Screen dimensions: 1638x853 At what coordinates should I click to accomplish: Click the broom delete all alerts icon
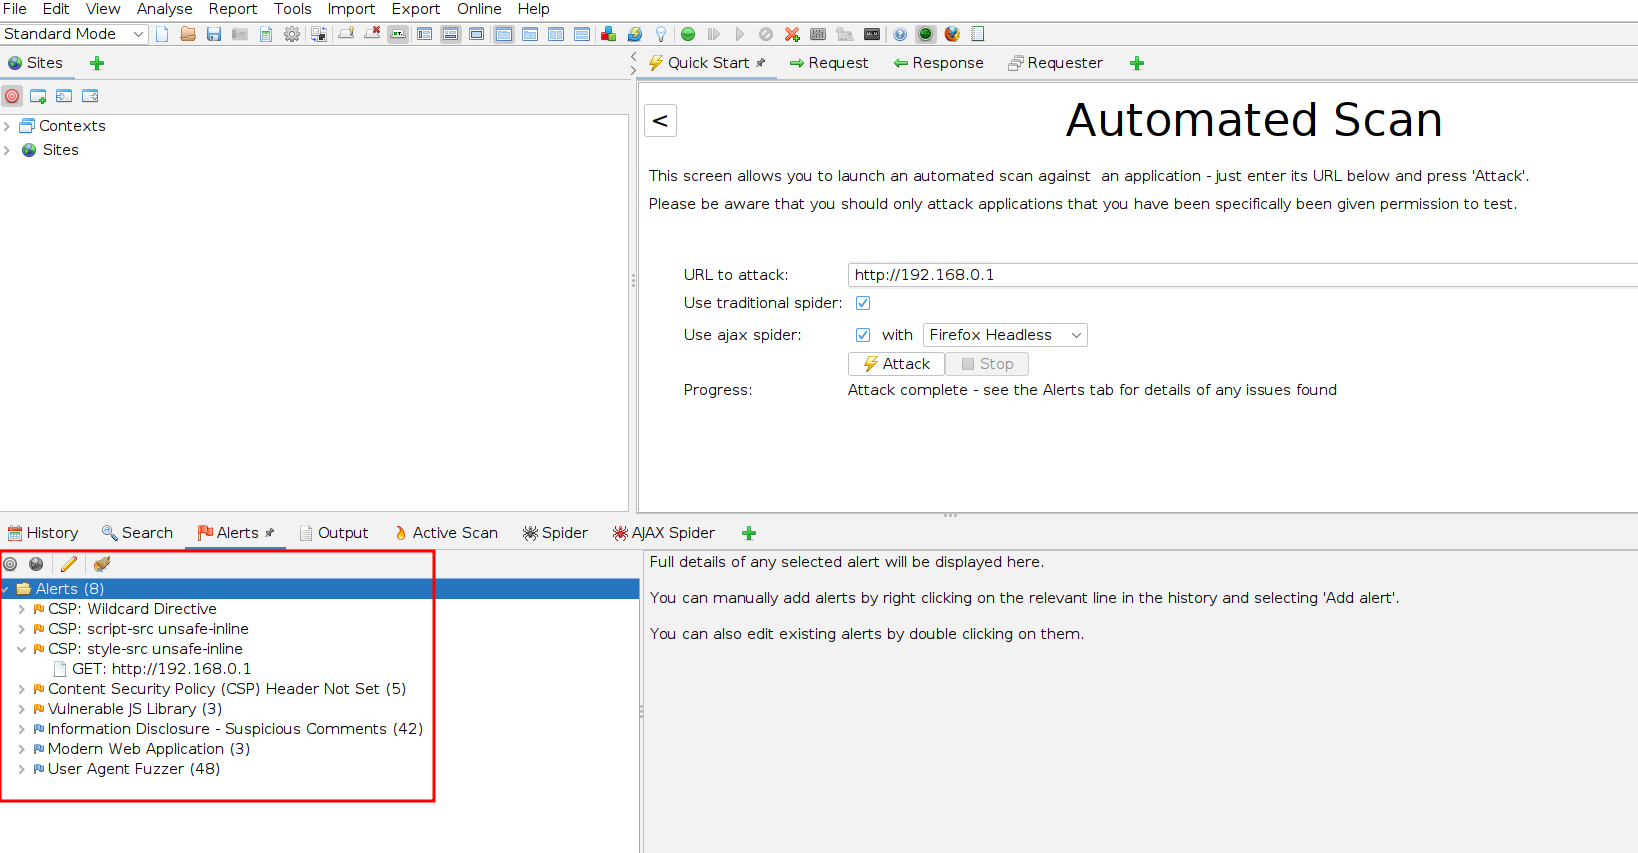[x=102, y=564]
